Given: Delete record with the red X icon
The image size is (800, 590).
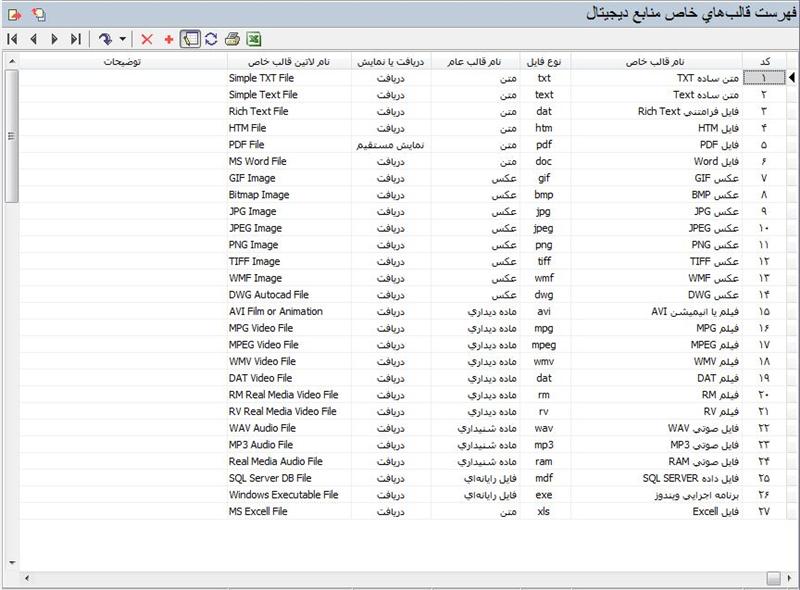Looking at the screenshot, I should click(x=147, y=39).
